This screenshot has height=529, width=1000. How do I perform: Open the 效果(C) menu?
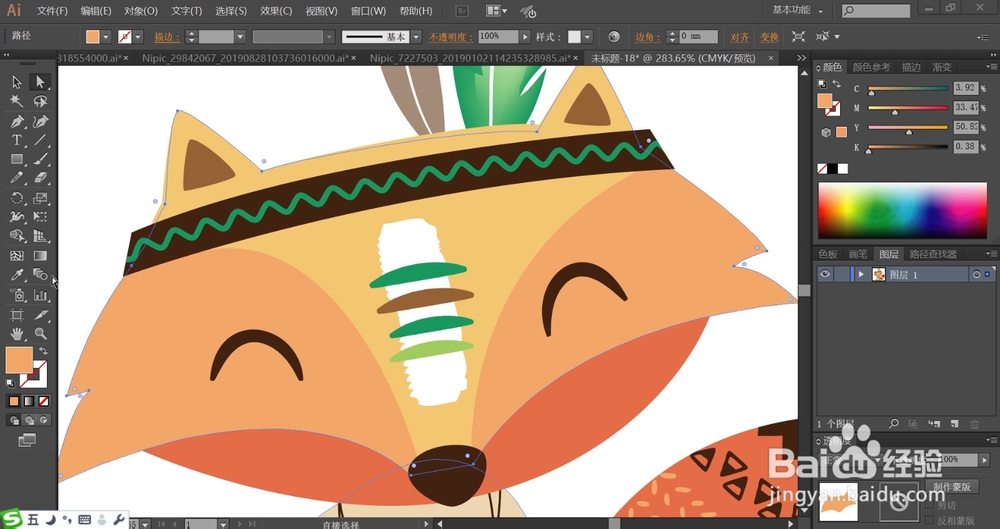(276, 11)
